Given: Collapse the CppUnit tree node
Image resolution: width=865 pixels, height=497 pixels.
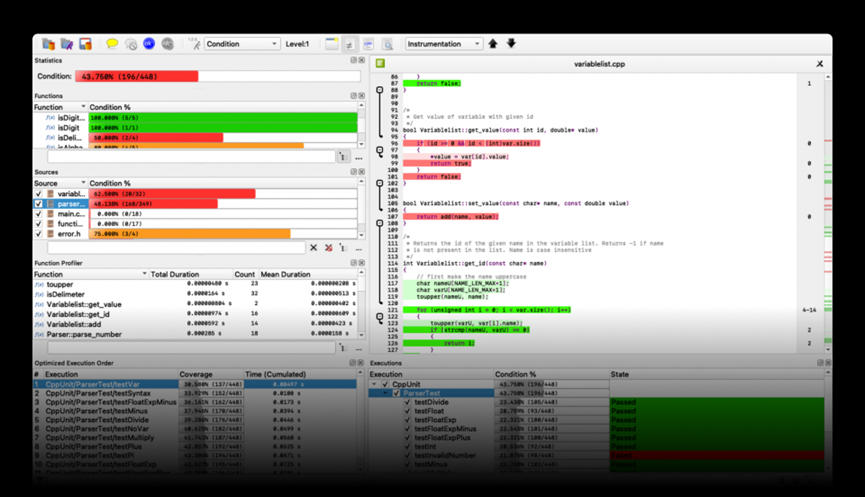Looking at the screenshot, I should (375, 384).
